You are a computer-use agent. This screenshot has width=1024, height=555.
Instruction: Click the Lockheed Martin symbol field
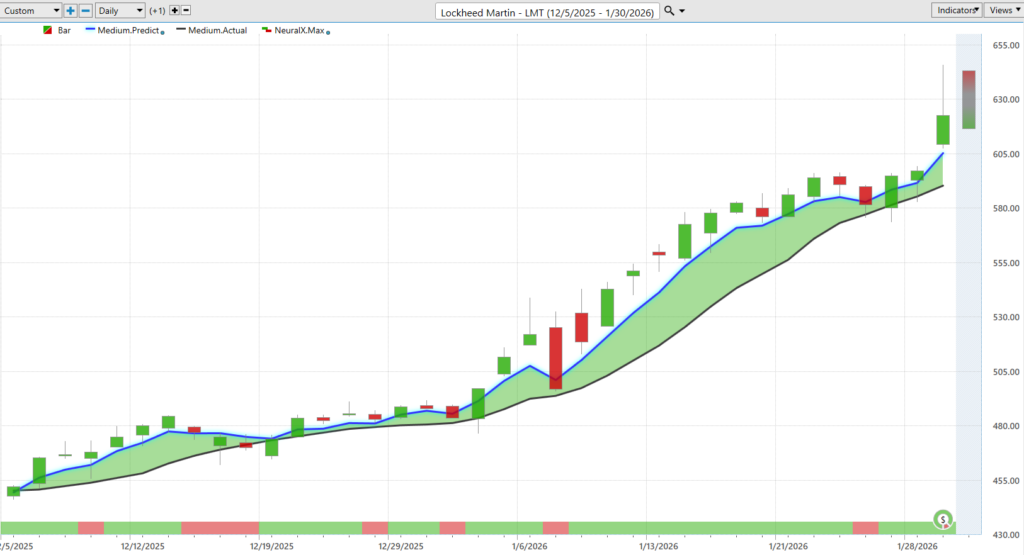(x=547, y=11)
